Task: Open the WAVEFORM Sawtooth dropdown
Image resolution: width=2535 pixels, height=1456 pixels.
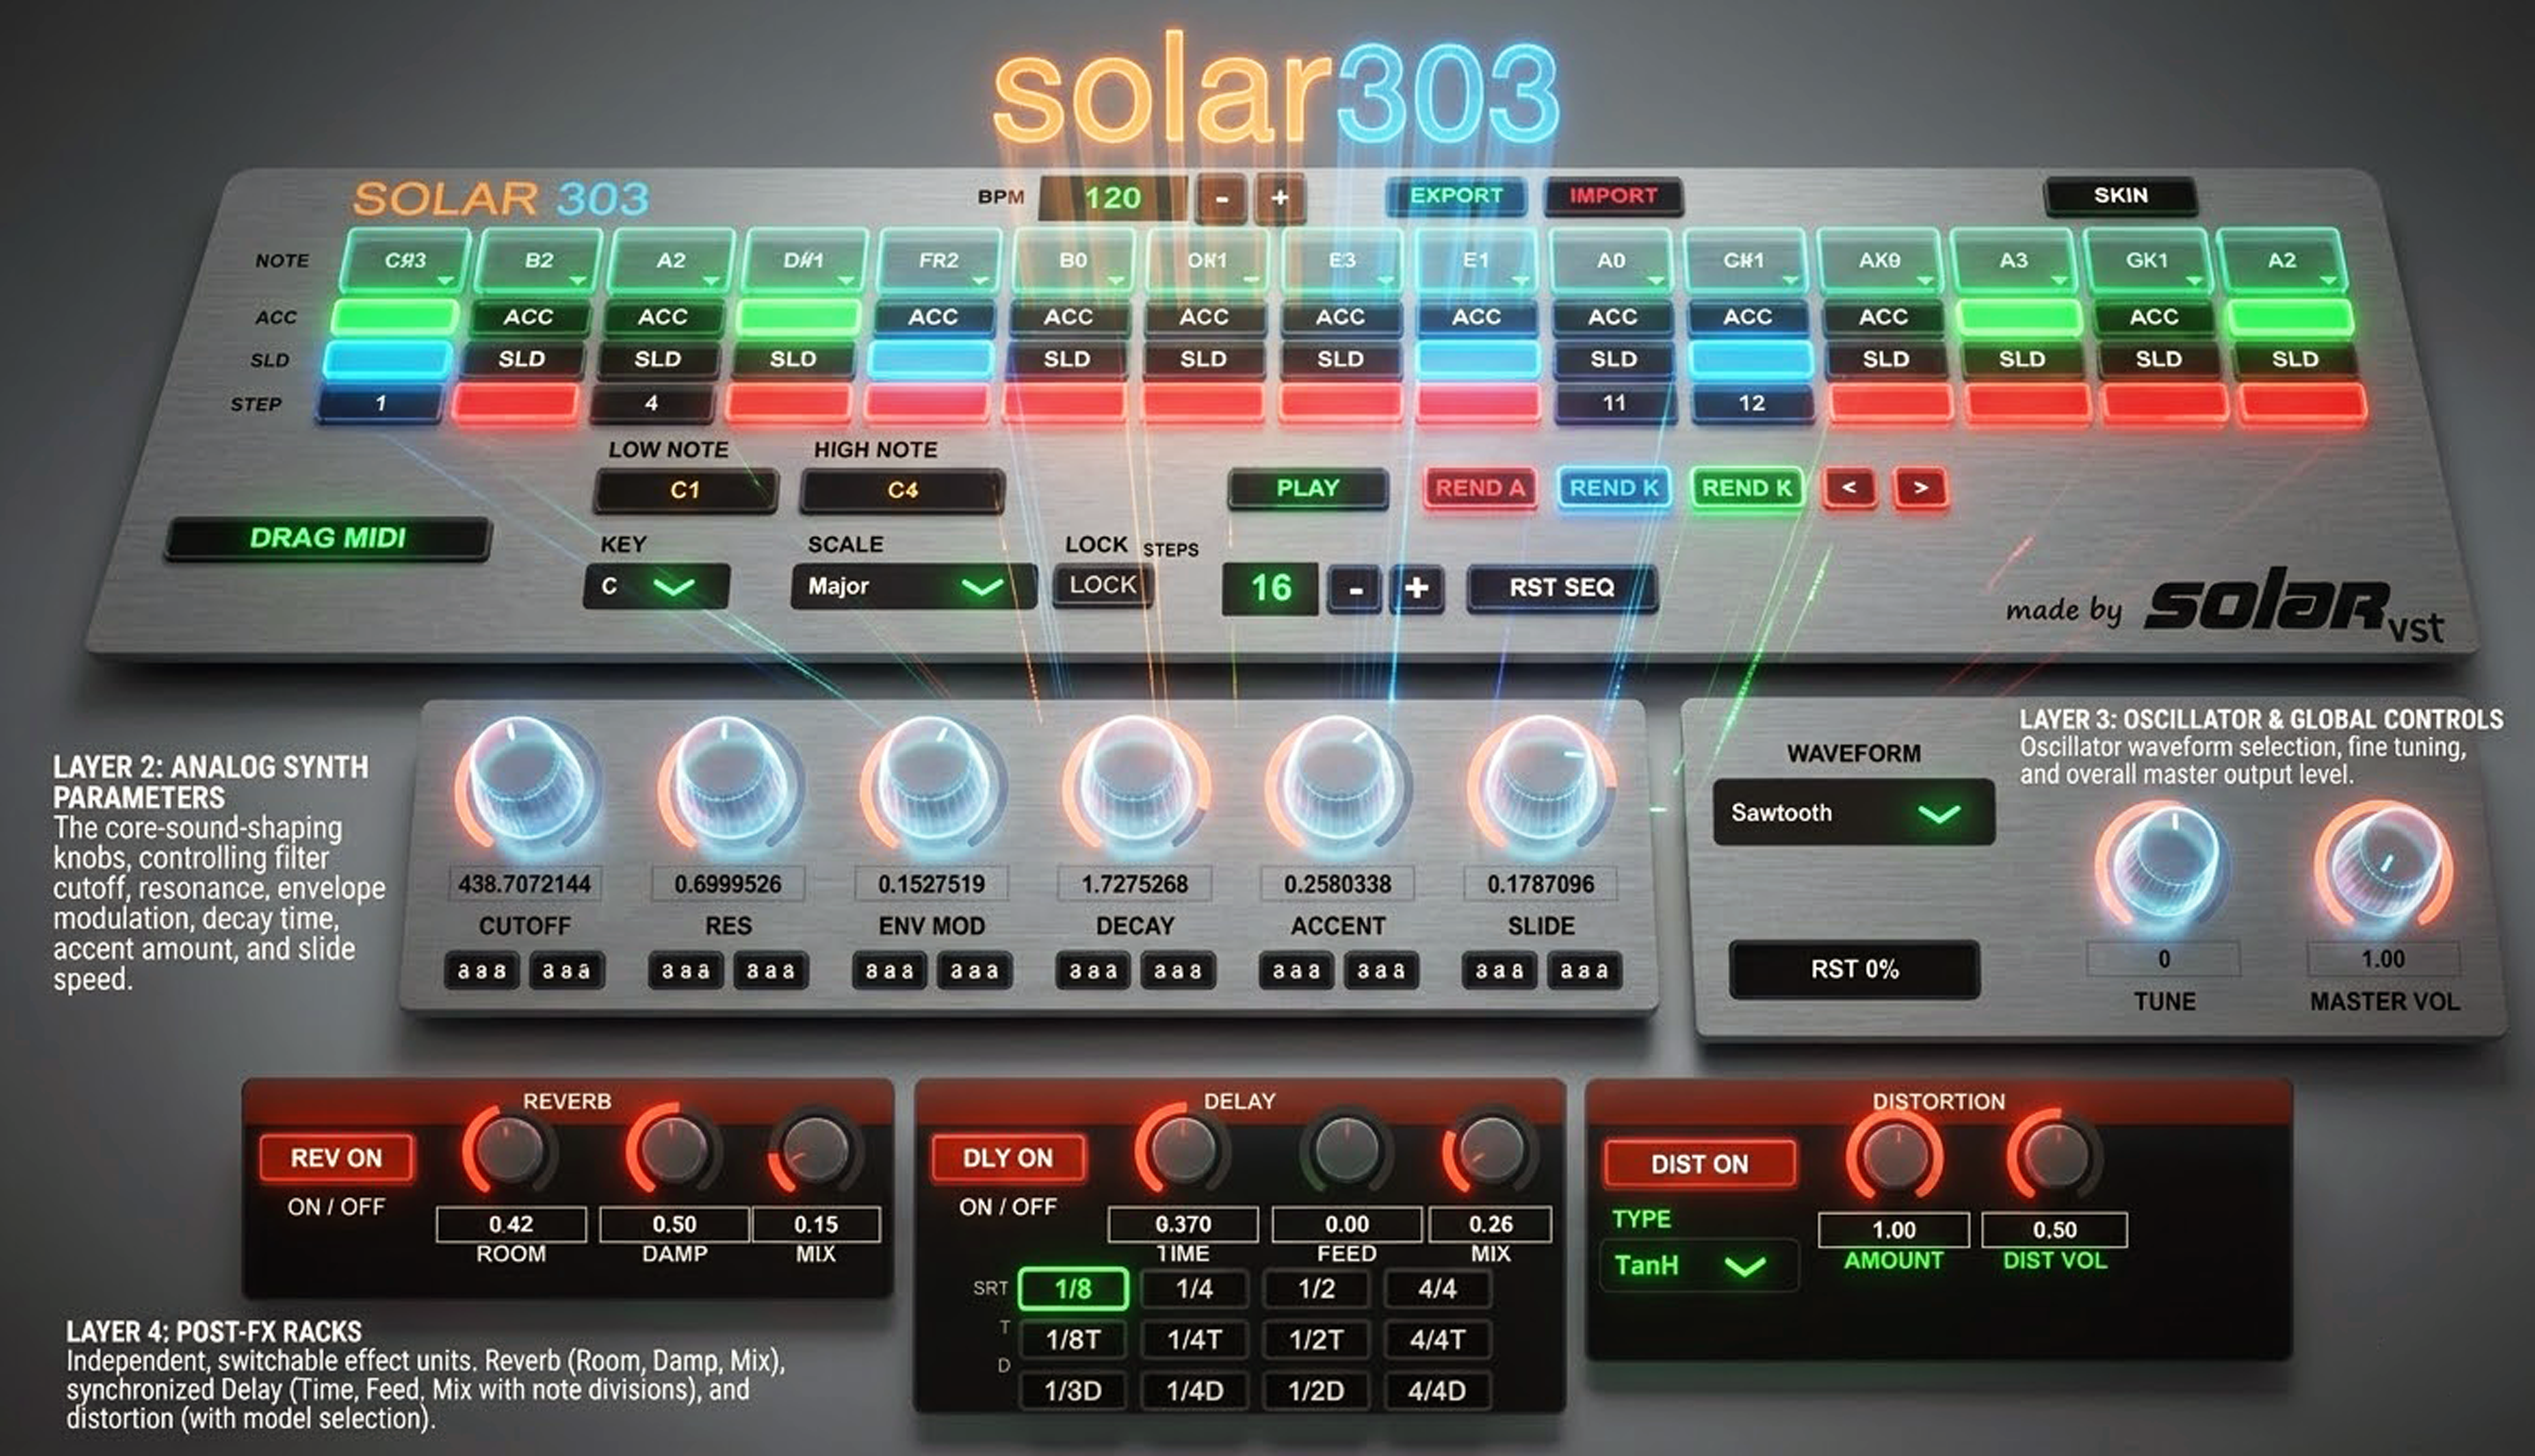Action: tap(1853, 813)
